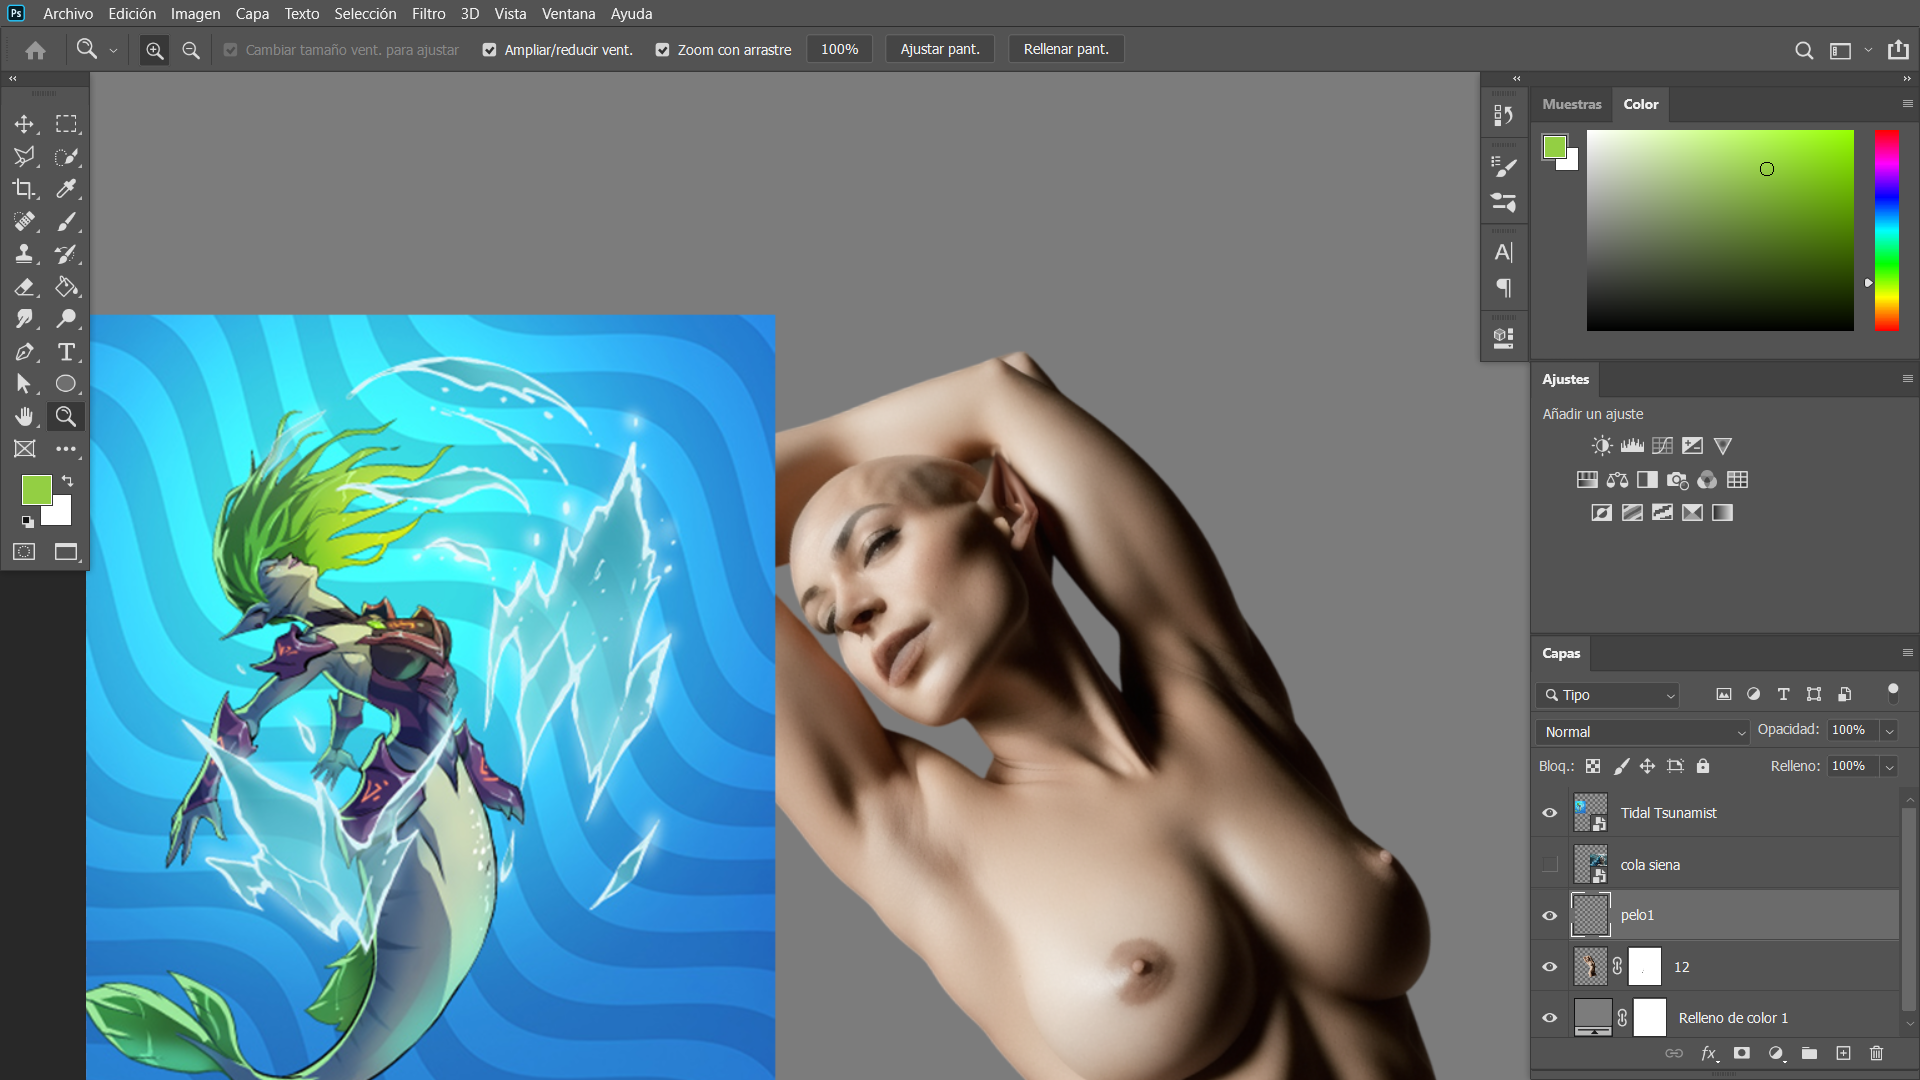The width and height of the screenshot is (1920, 1080).
Task: Open the Ventana menu
Action: point(568,14)
